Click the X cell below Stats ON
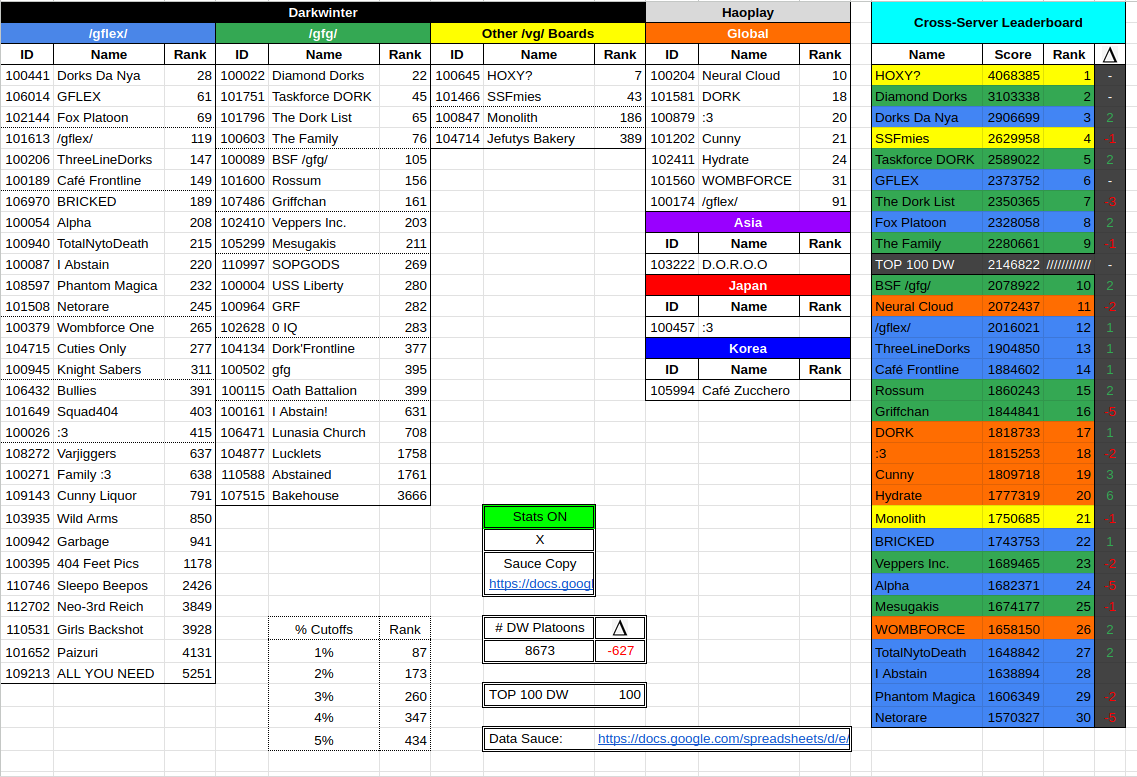The image size is (1137, 777). [x=539, y=540]
